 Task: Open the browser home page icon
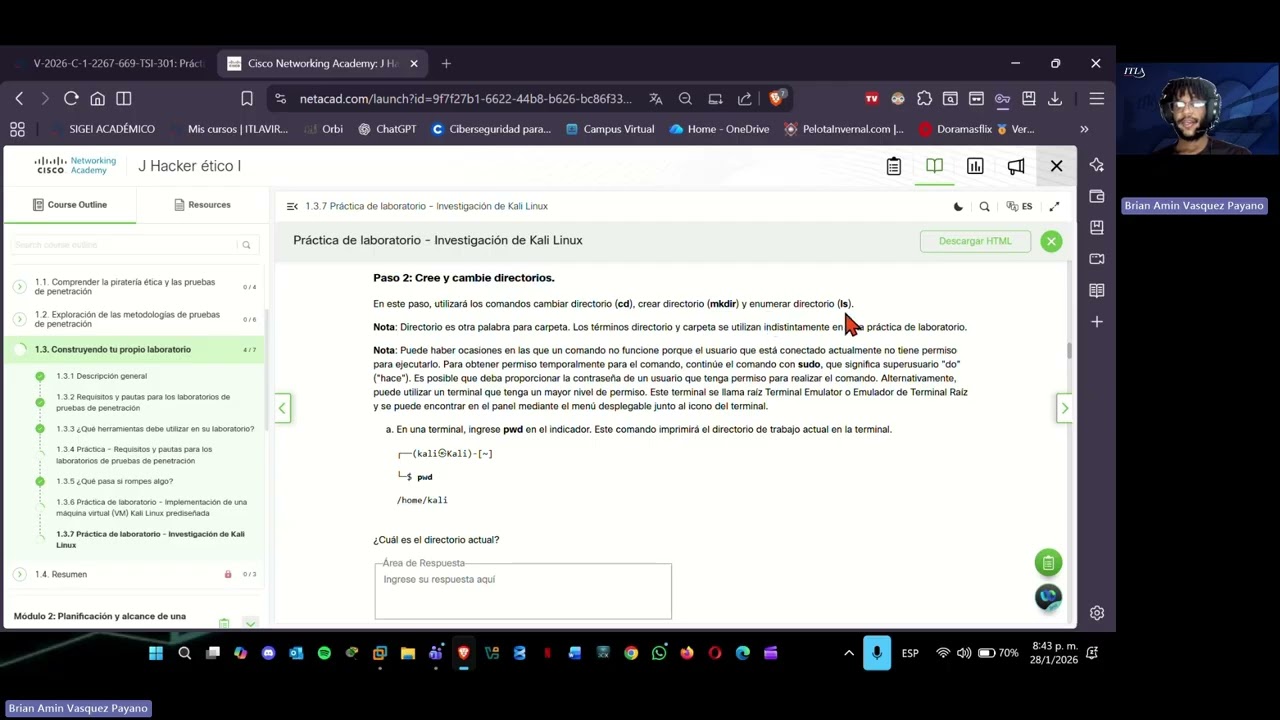(x=97, y=99)
